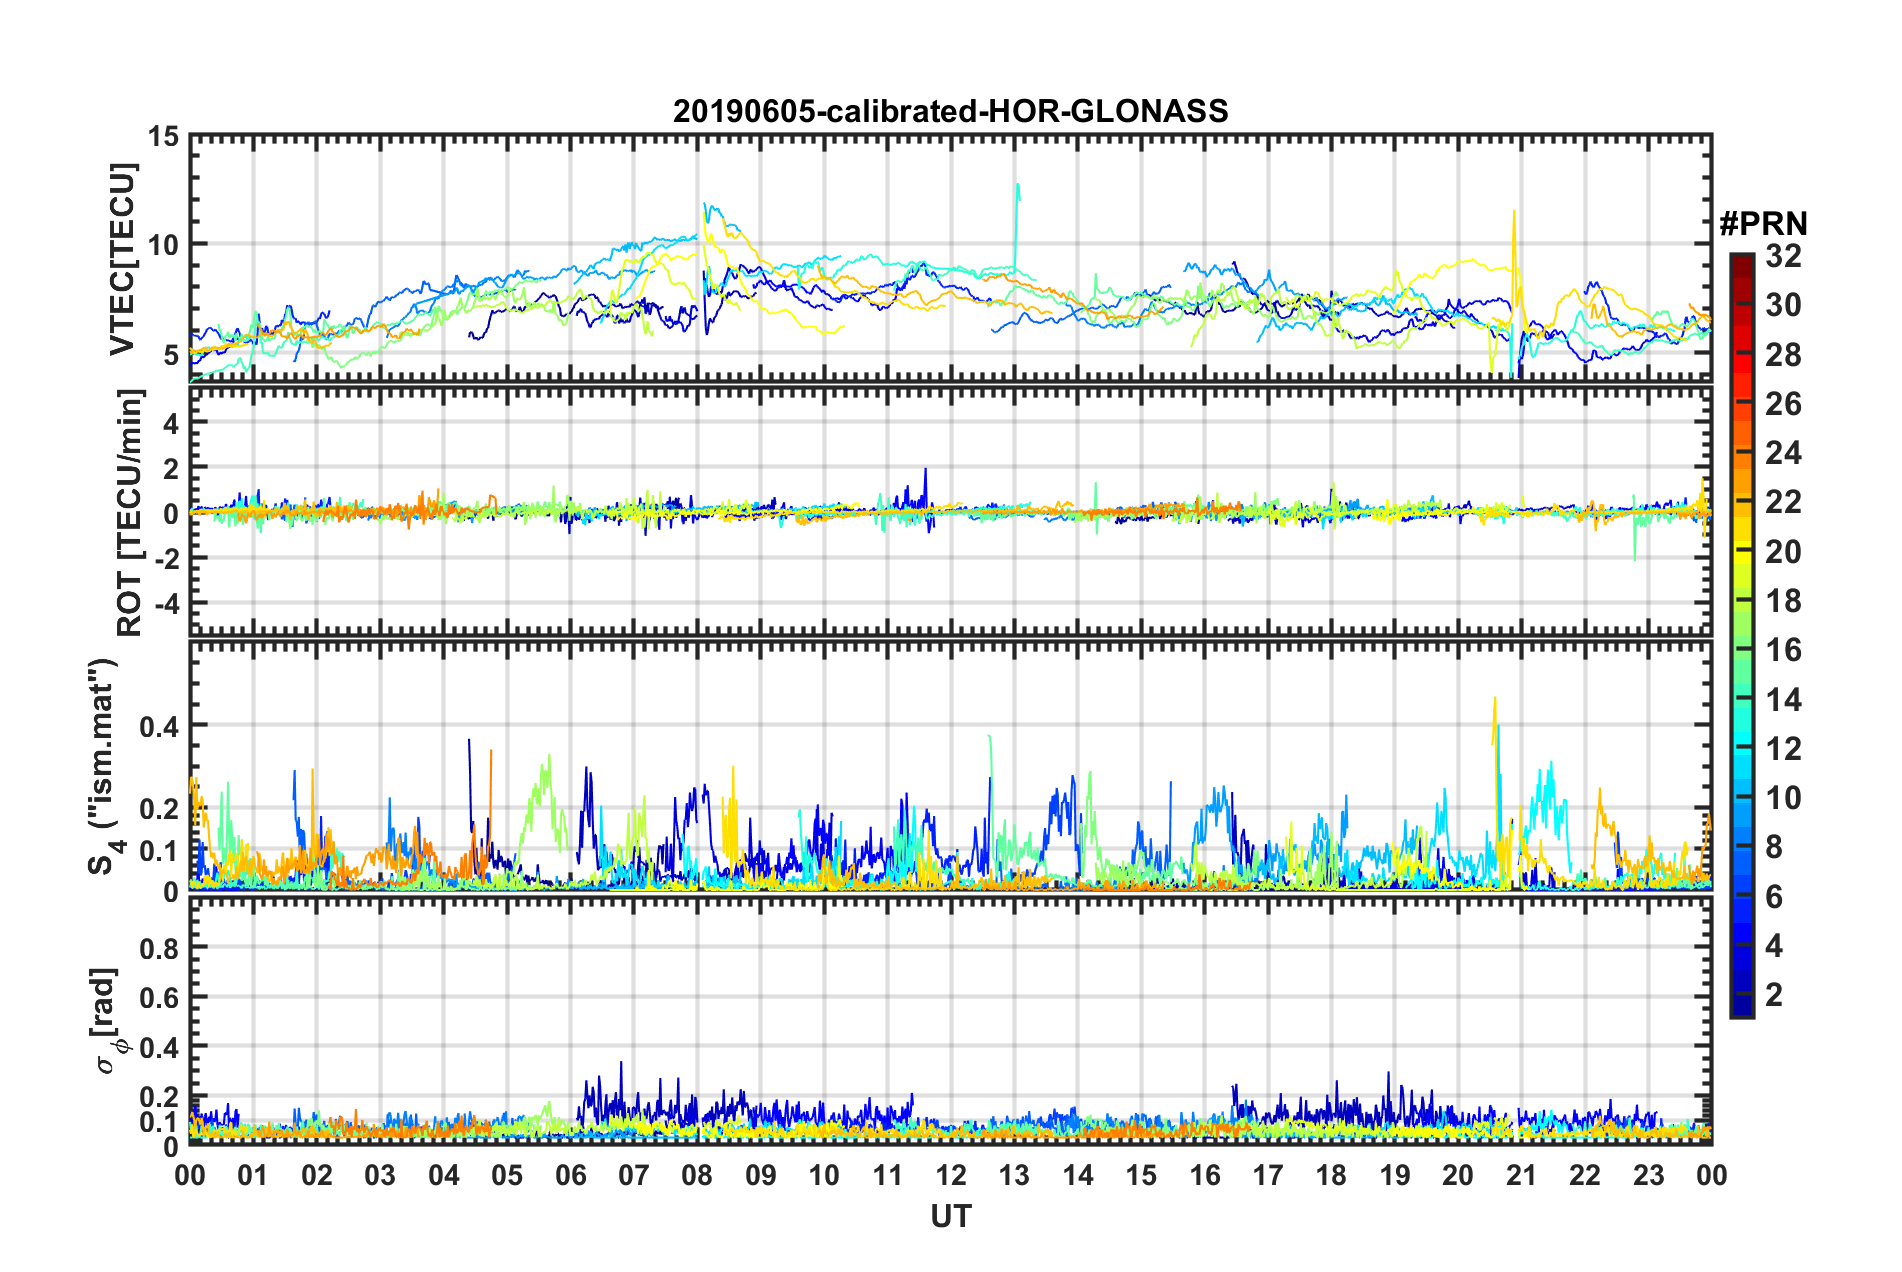1902x1272 pixels.
Task: Click the σφ[rad] y-axis label
Action: click(x=107, y=1020)
